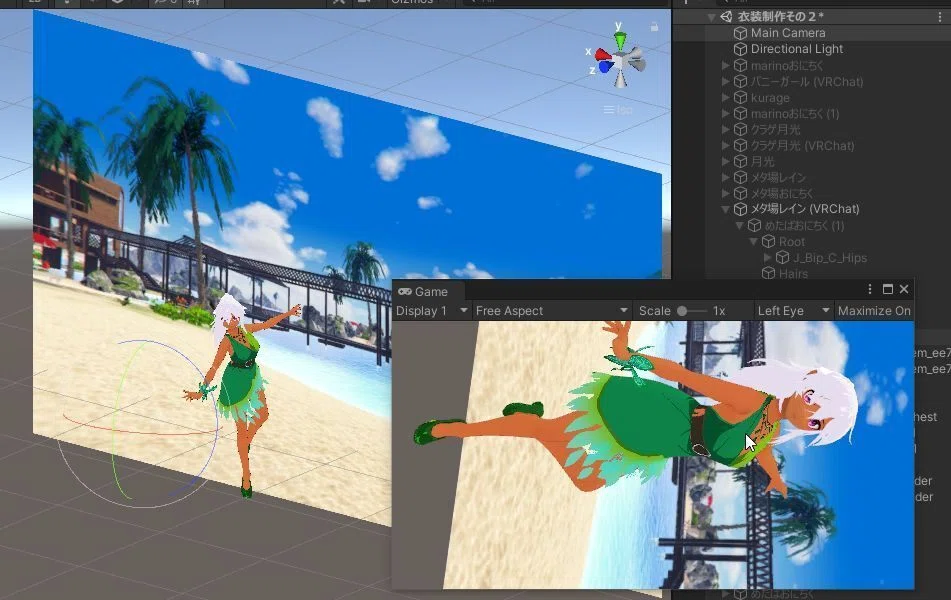Click the メタ場おにちく cube icon
Image resolution: width=951 pixels, height=600 pixels.
[x=740, y=193]
